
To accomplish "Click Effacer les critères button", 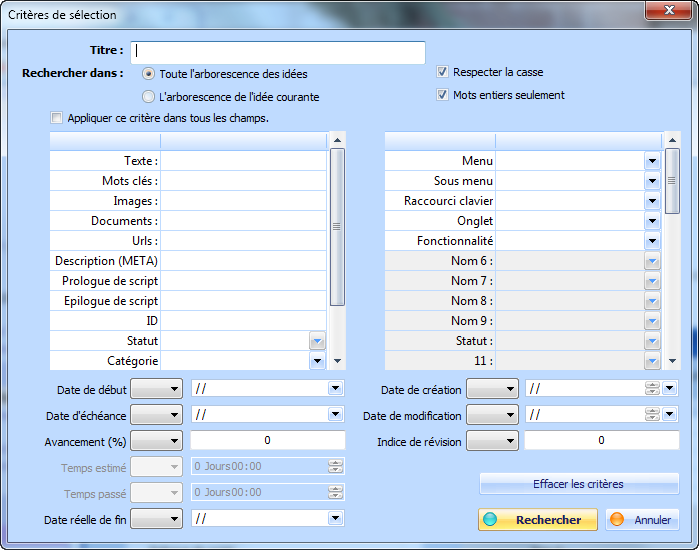I will click(x=579, y=484).
